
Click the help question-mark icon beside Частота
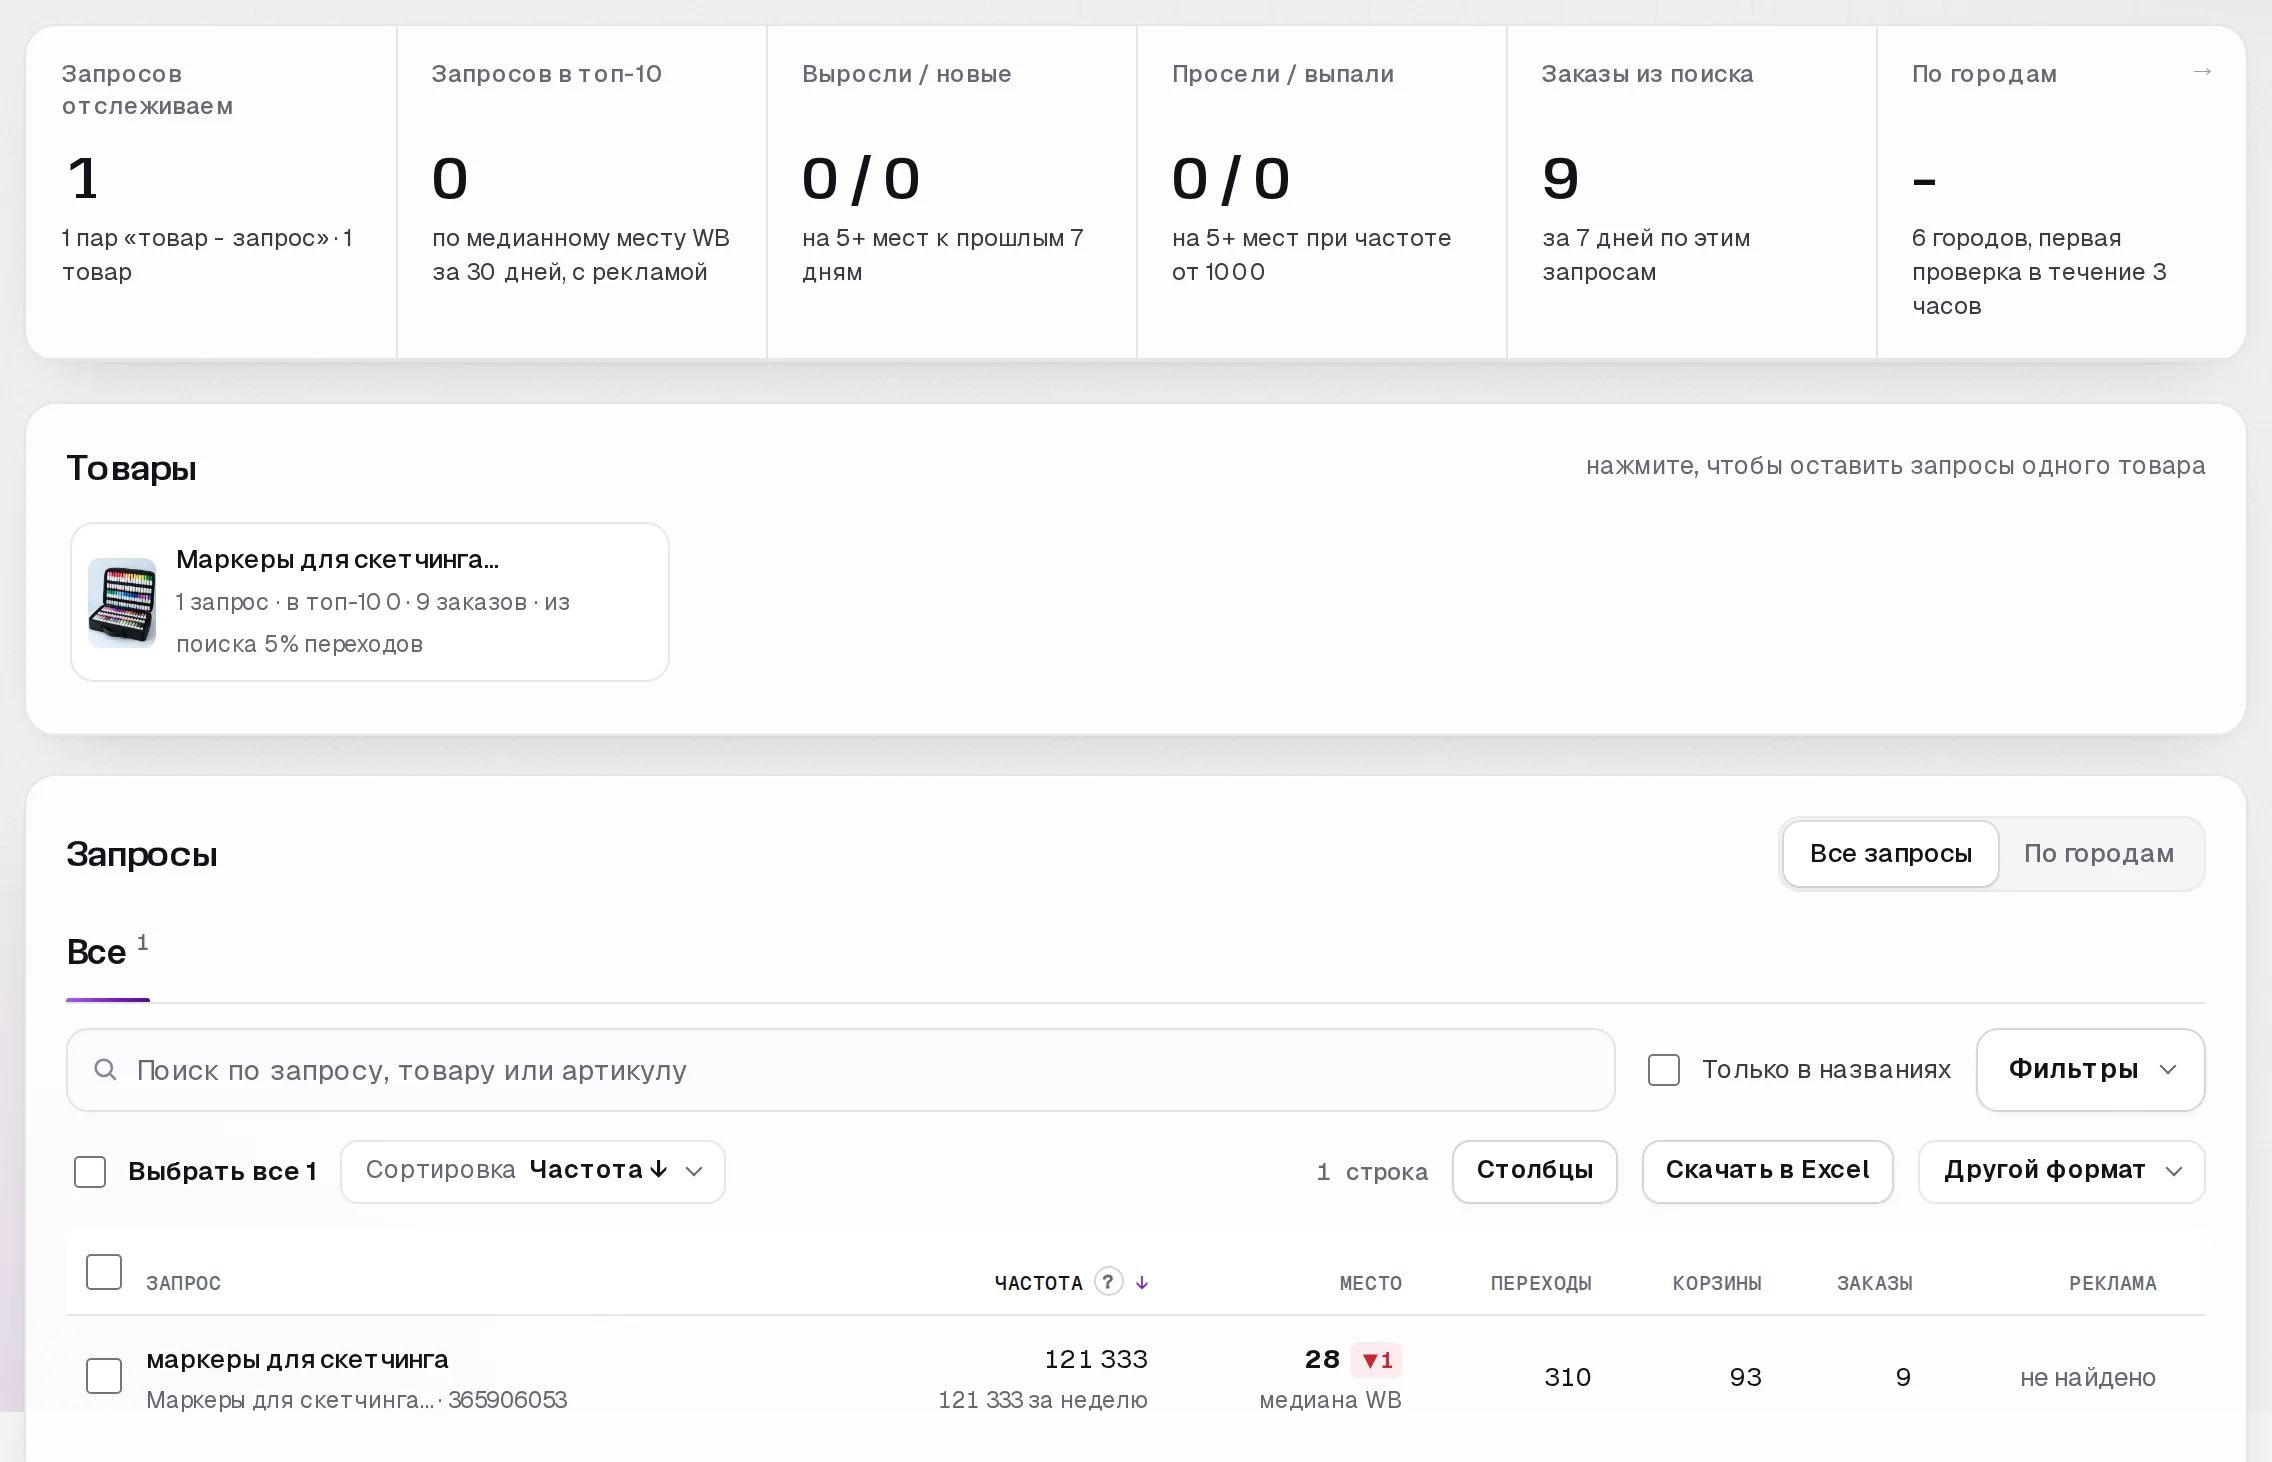tap(1108, 1281)
